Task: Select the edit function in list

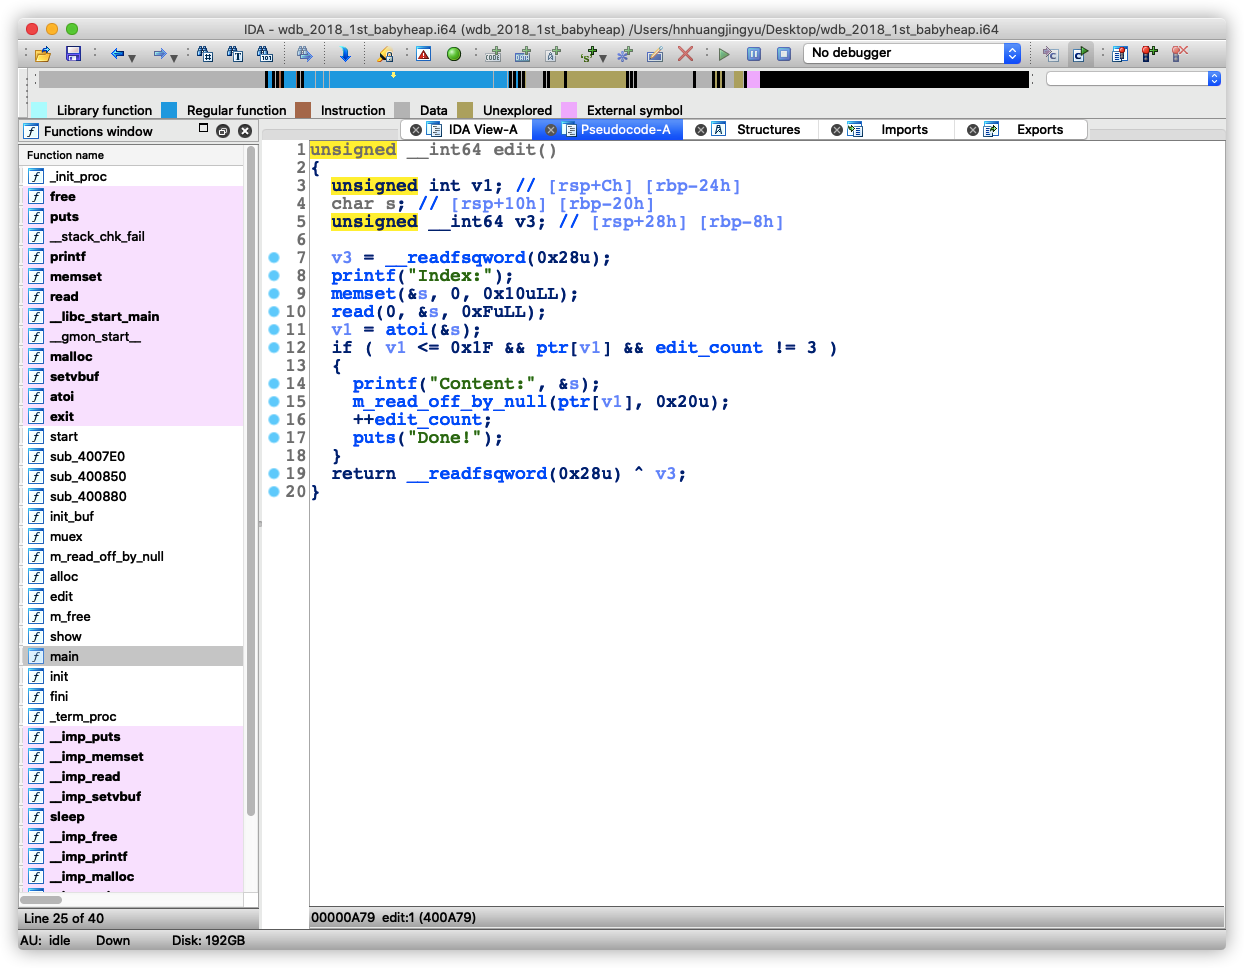Action: point(131,596)
